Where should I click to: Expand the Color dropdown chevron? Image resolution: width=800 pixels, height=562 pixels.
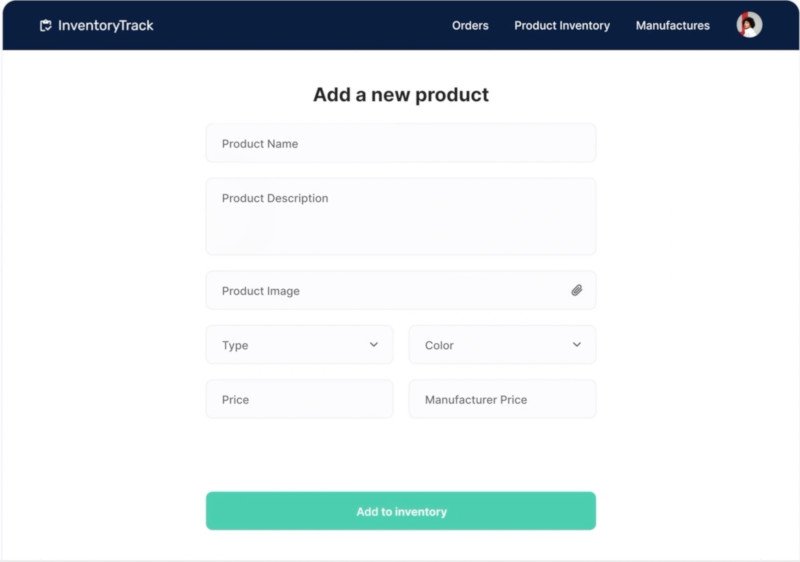[577, 345]
